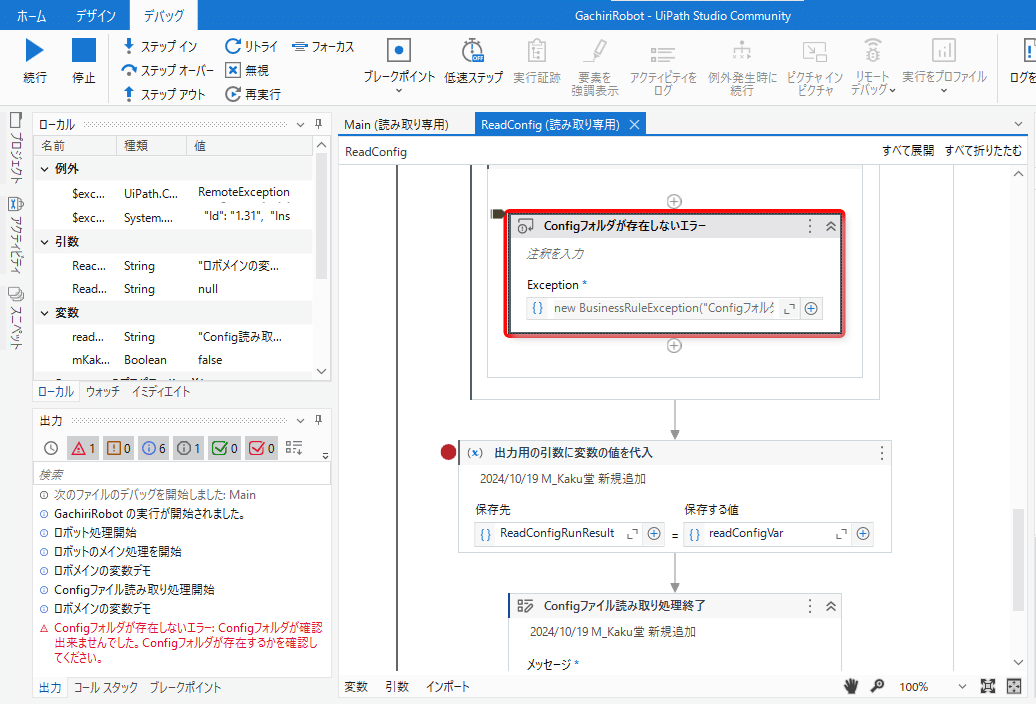Screen dimensions: 1036x704
Task: Open the 引数 panel at the bottom
Action: [x=397, y=687]
